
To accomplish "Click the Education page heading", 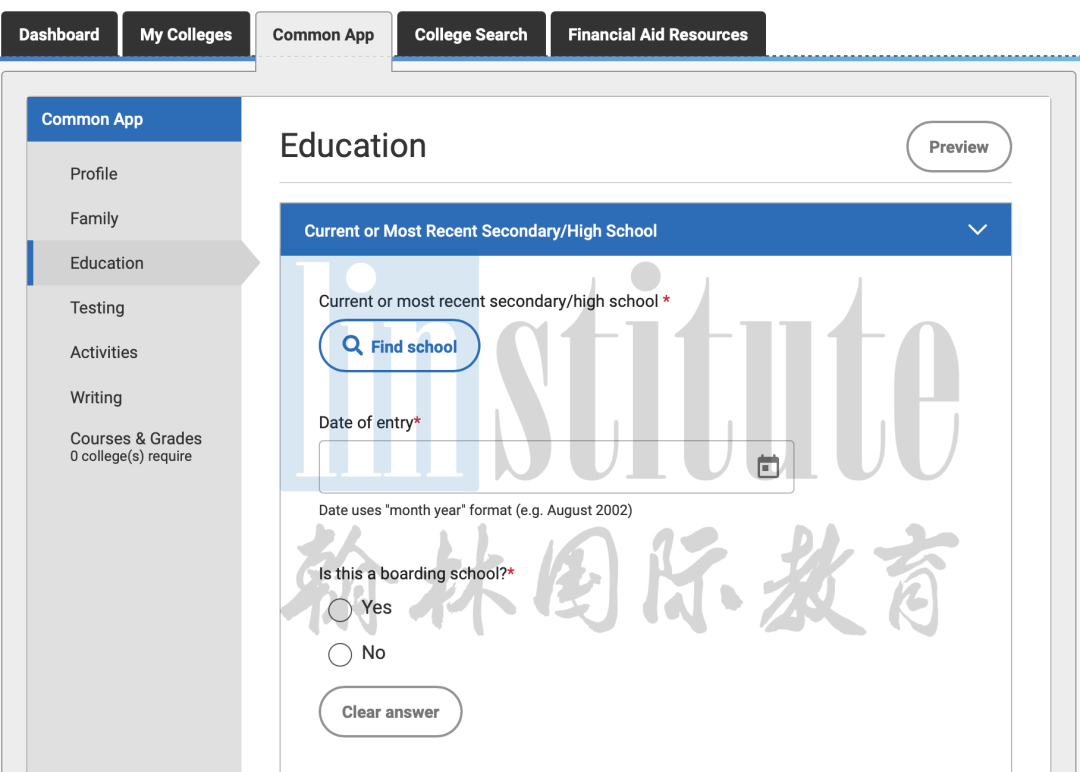I will tap(353, 146).
